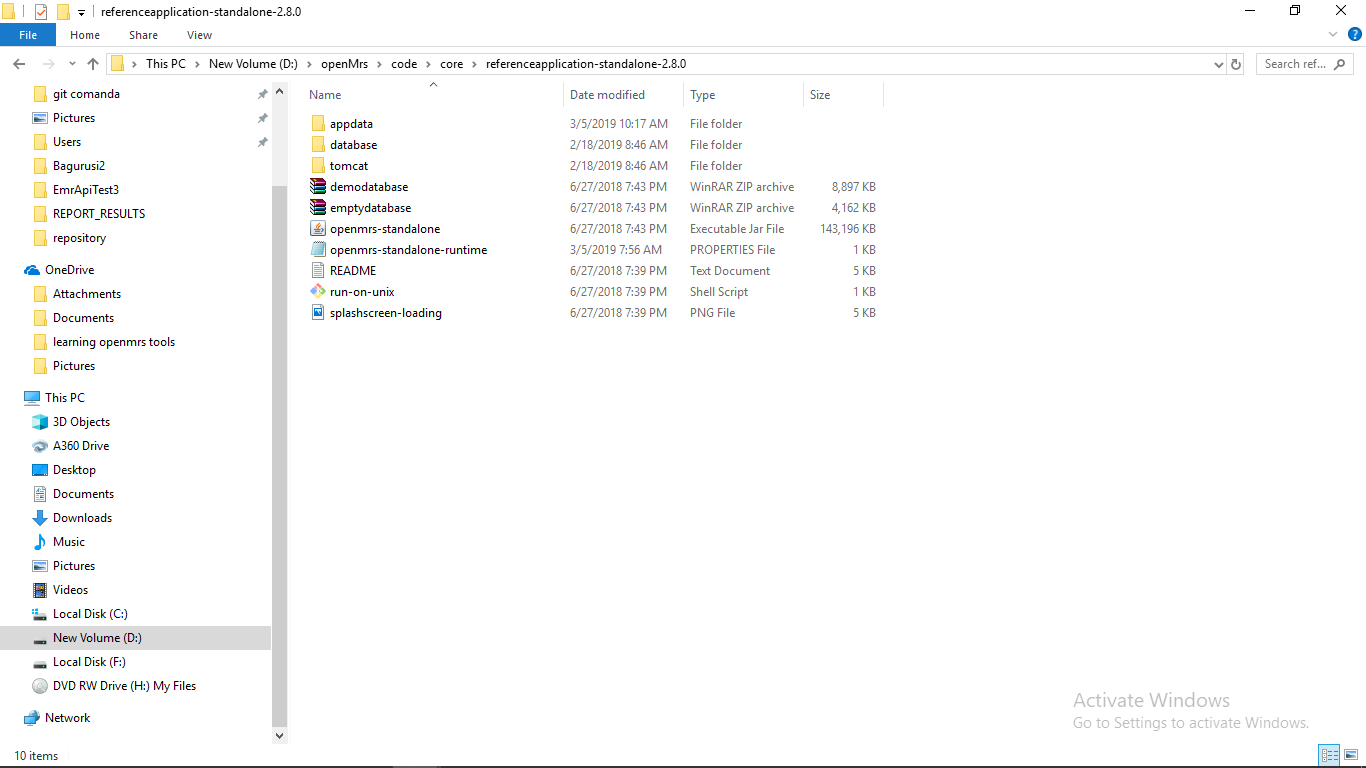1366x768 pixels.
Task: Open the File menu tab
Action: [28, 35]
